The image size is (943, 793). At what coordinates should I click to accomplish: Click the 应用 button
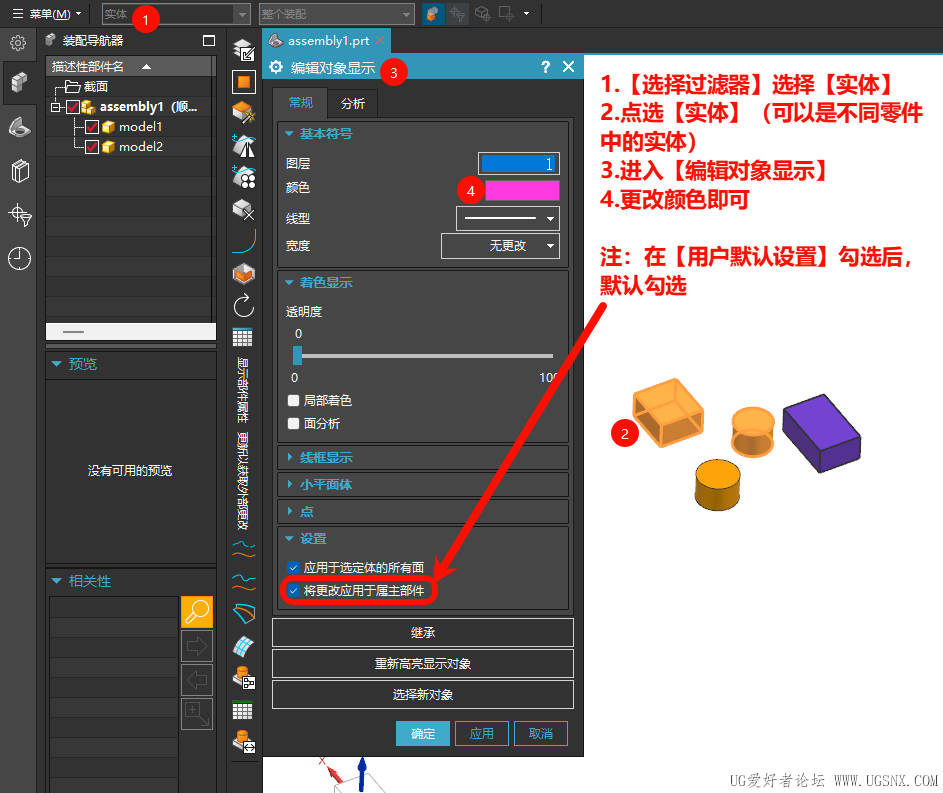(482, 733)
